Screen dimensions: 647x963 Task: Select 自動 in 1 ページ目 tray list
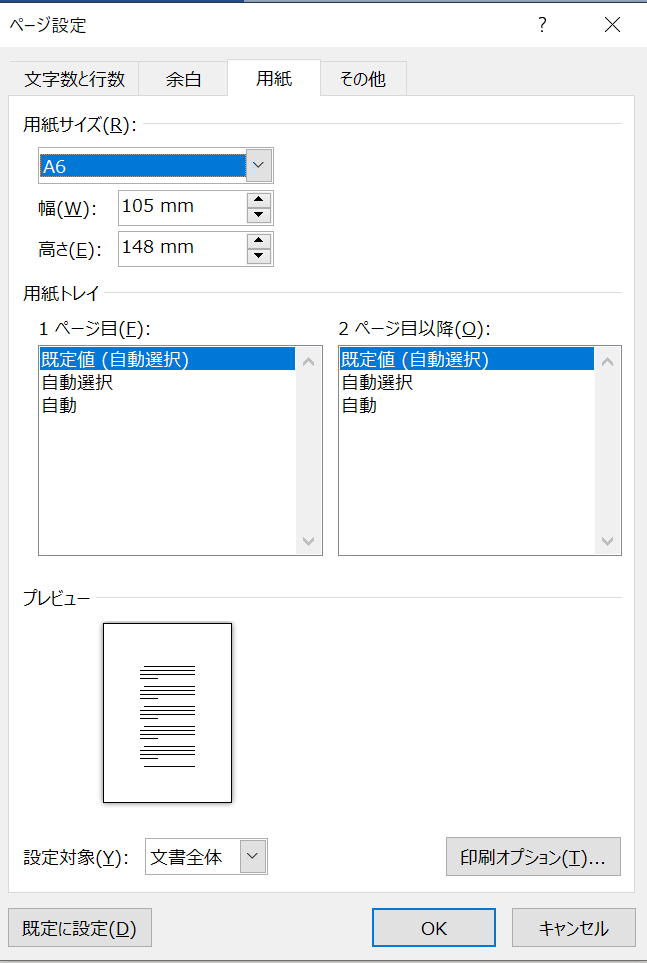[167, 405]
